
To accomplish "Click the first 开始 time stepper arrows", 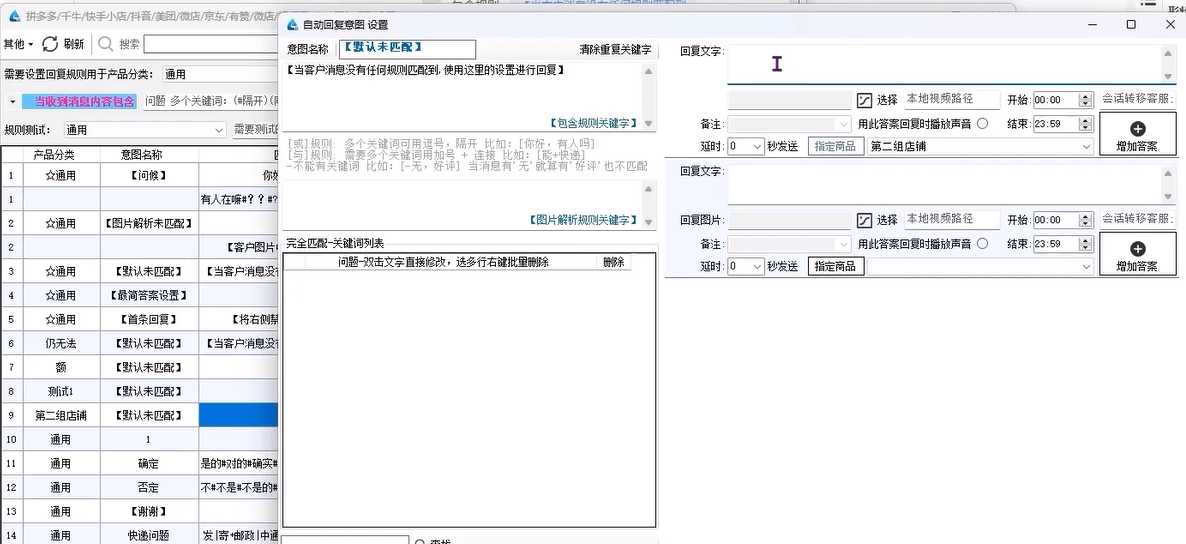I will click(1085, 100).
